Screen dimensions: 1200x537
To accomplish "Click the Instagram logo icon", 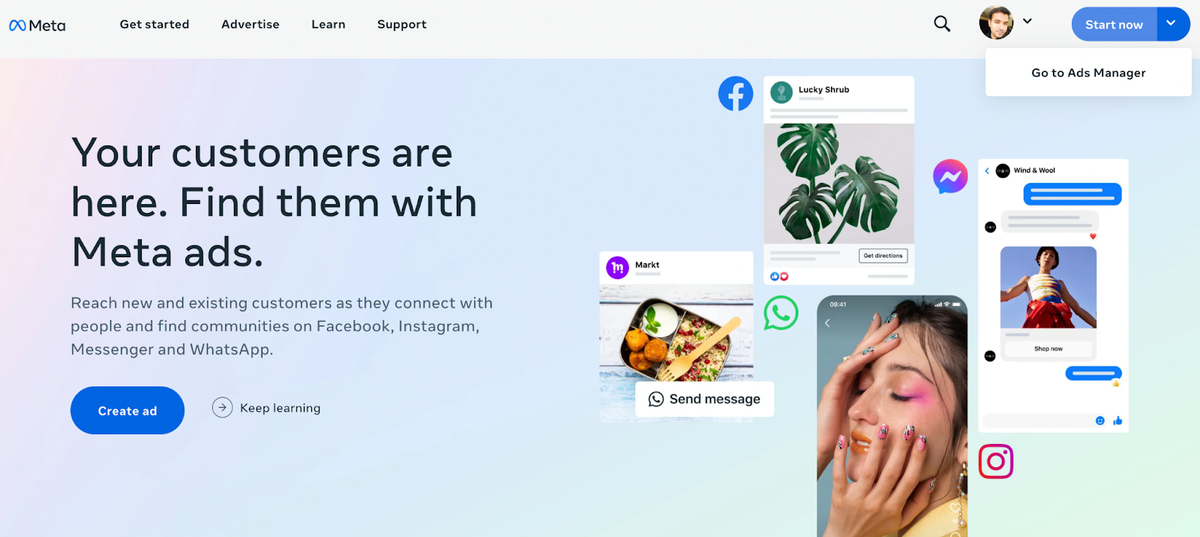I will pos(996,461).
